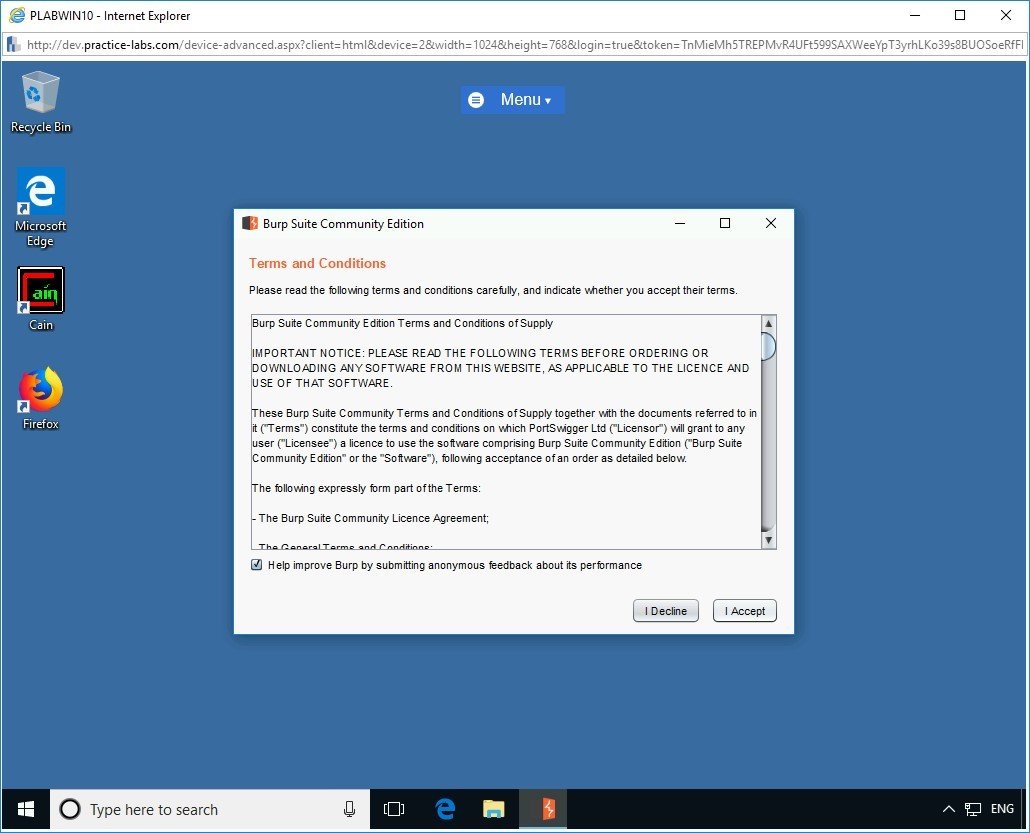1030x833 pixels.
Task: Open the blue Menu dropdown
Action: point(513,99)
